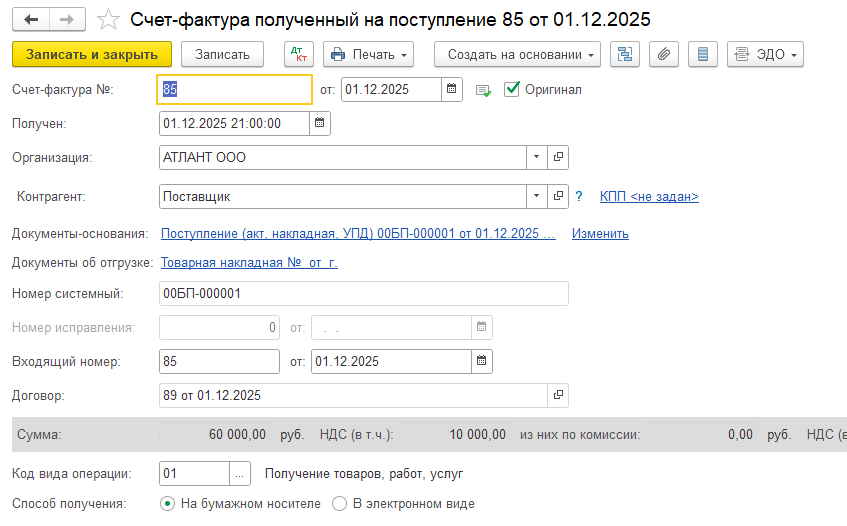The image size is (847, 526).
Task: Open the list report icon in toolbar
Action: (x=703, y=55)
